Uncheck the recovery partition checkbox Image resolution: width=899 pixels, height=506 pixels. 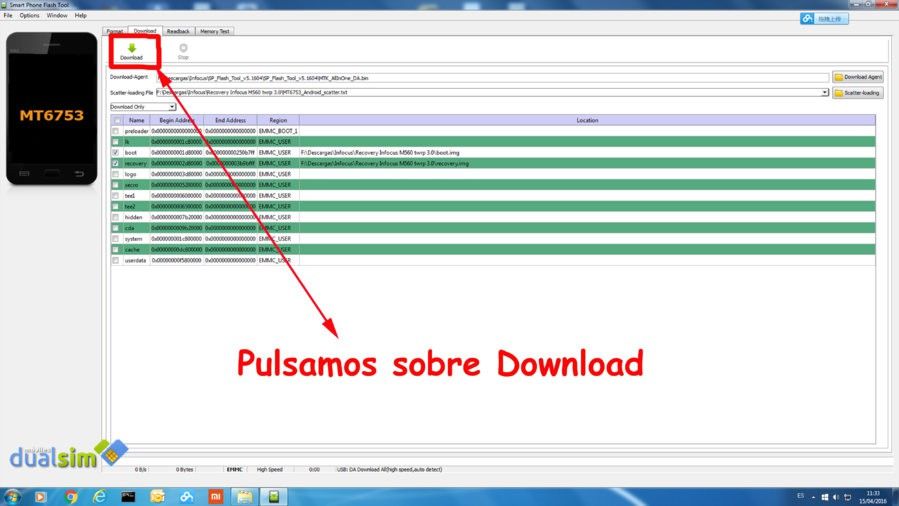[x=116, y=163]
